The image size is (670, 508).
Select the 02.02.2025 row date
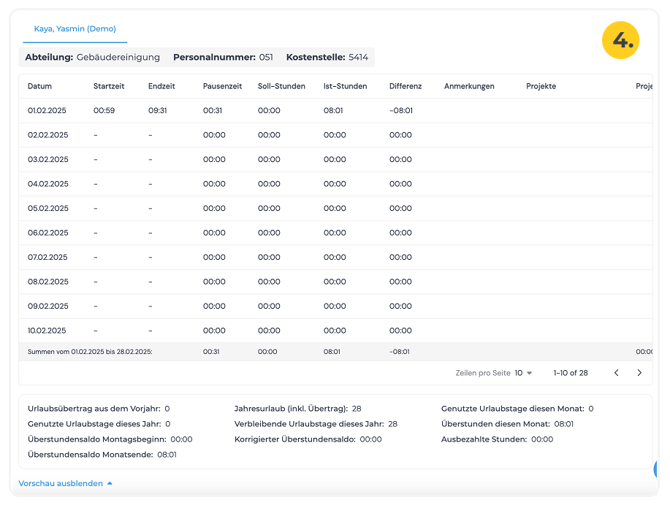point(48,135)
